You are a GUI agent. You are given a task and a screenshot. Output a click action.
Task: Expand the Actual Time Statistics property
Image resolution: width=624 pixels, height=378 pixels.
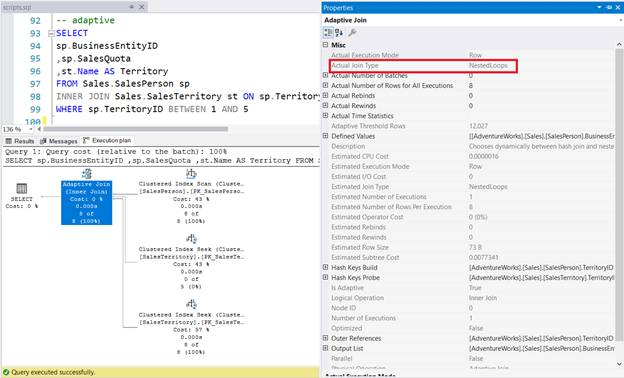(326, 115)
